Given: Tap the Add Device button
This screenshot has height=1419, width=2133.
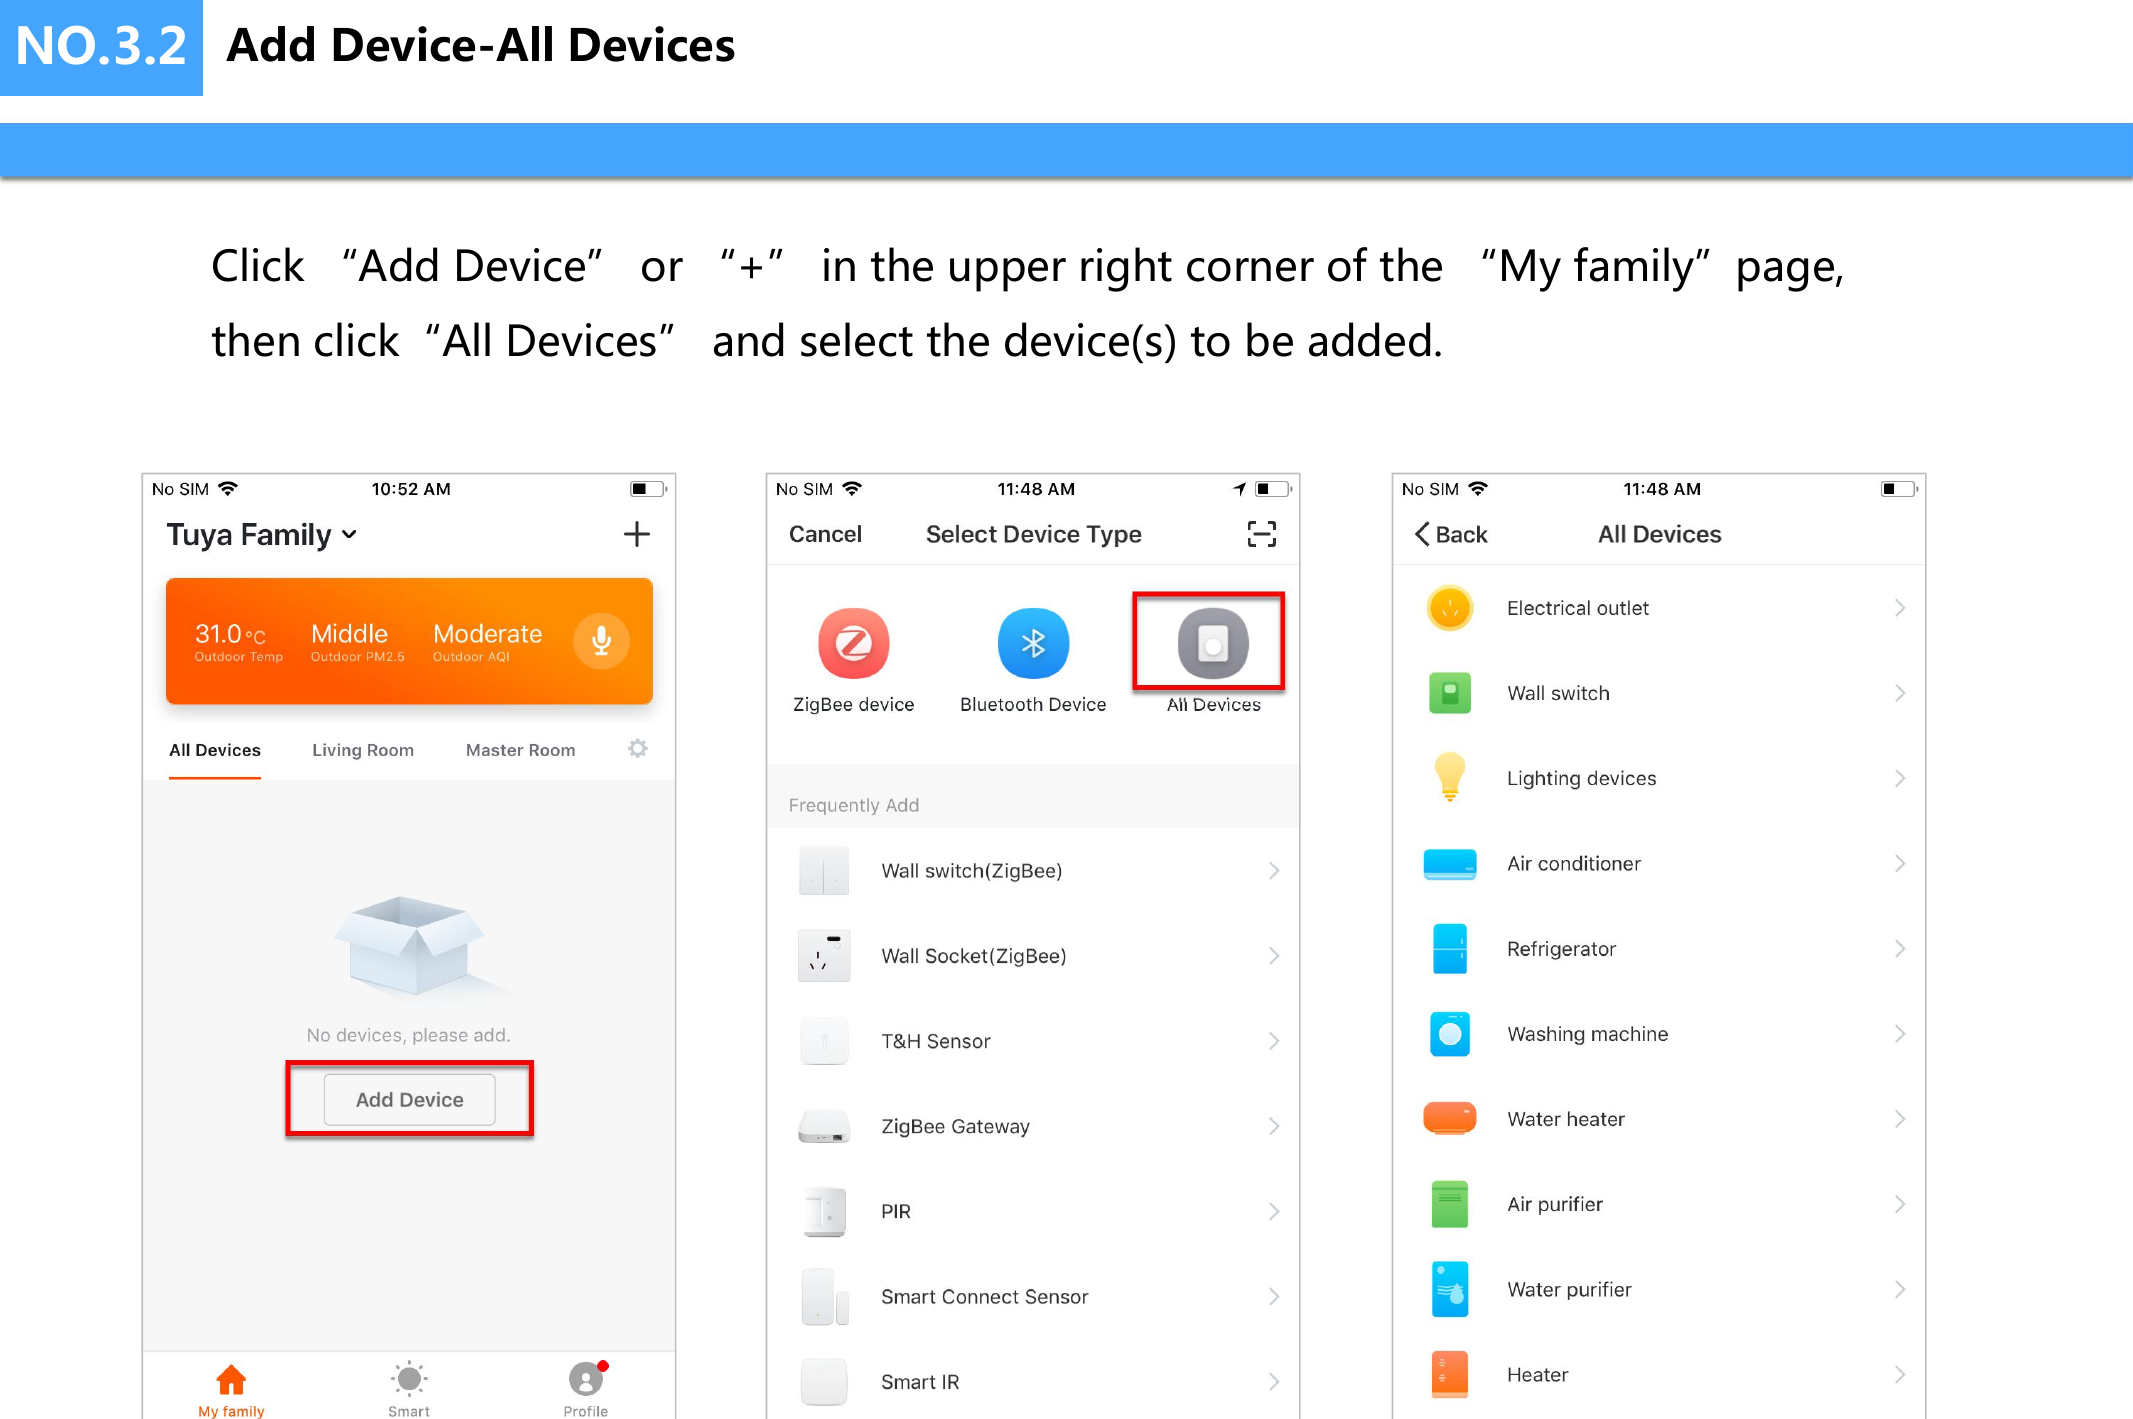Looking at the screenshot, I should point(409,1098).
